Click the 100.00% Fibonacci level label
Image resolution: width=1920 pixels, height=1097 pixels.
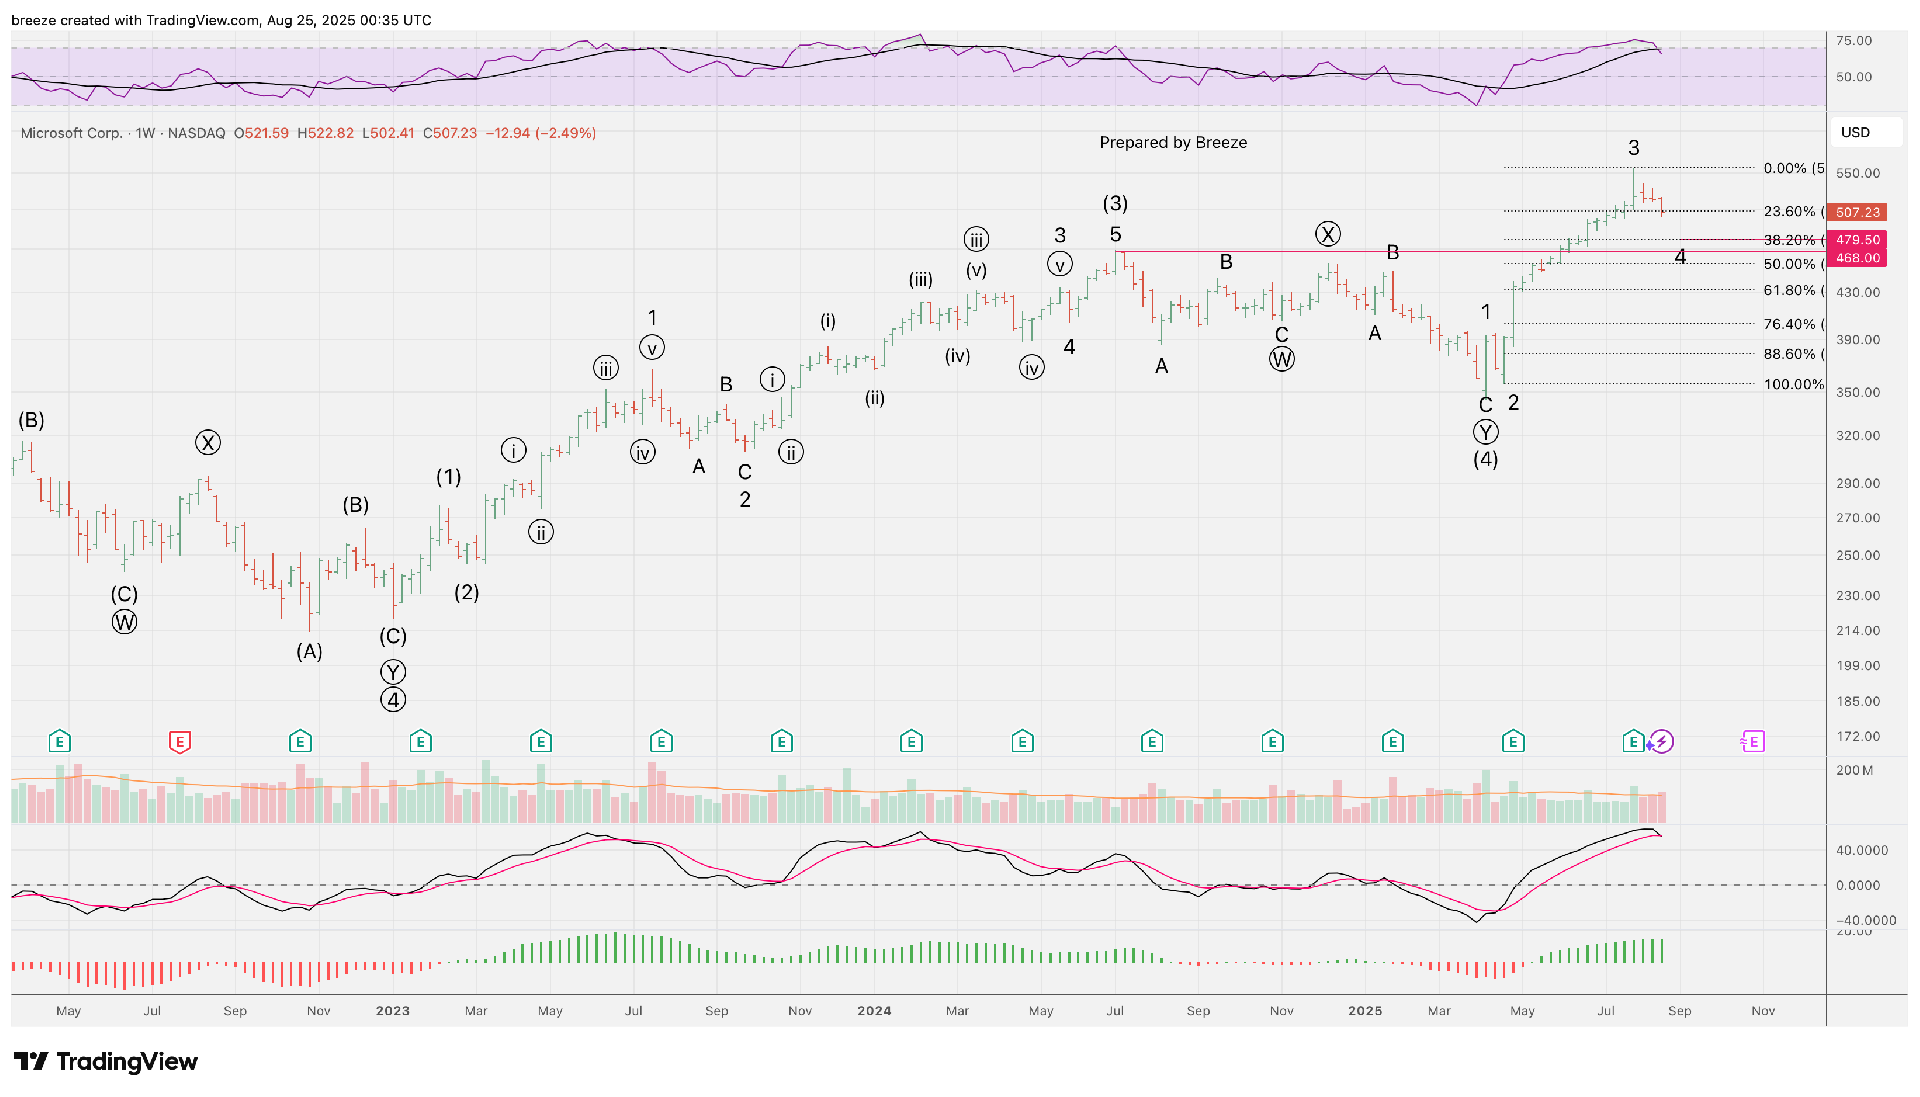pyautogui.click(x=1793, y=384)
